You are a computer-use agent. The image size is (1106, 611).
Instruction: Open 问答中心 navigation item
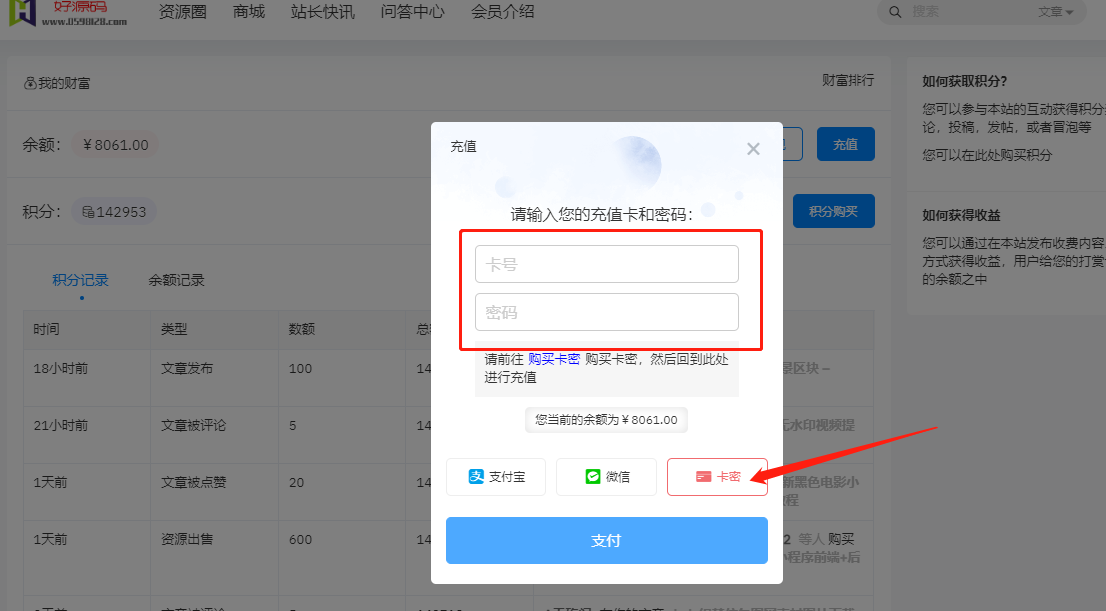pyautogui.click(x=412, y=12)
